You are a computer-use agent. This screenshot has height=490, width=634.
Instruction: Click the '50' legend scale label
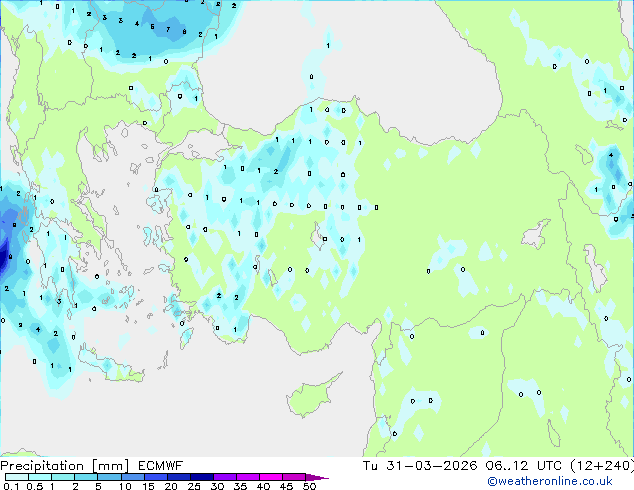coord(310,486)
